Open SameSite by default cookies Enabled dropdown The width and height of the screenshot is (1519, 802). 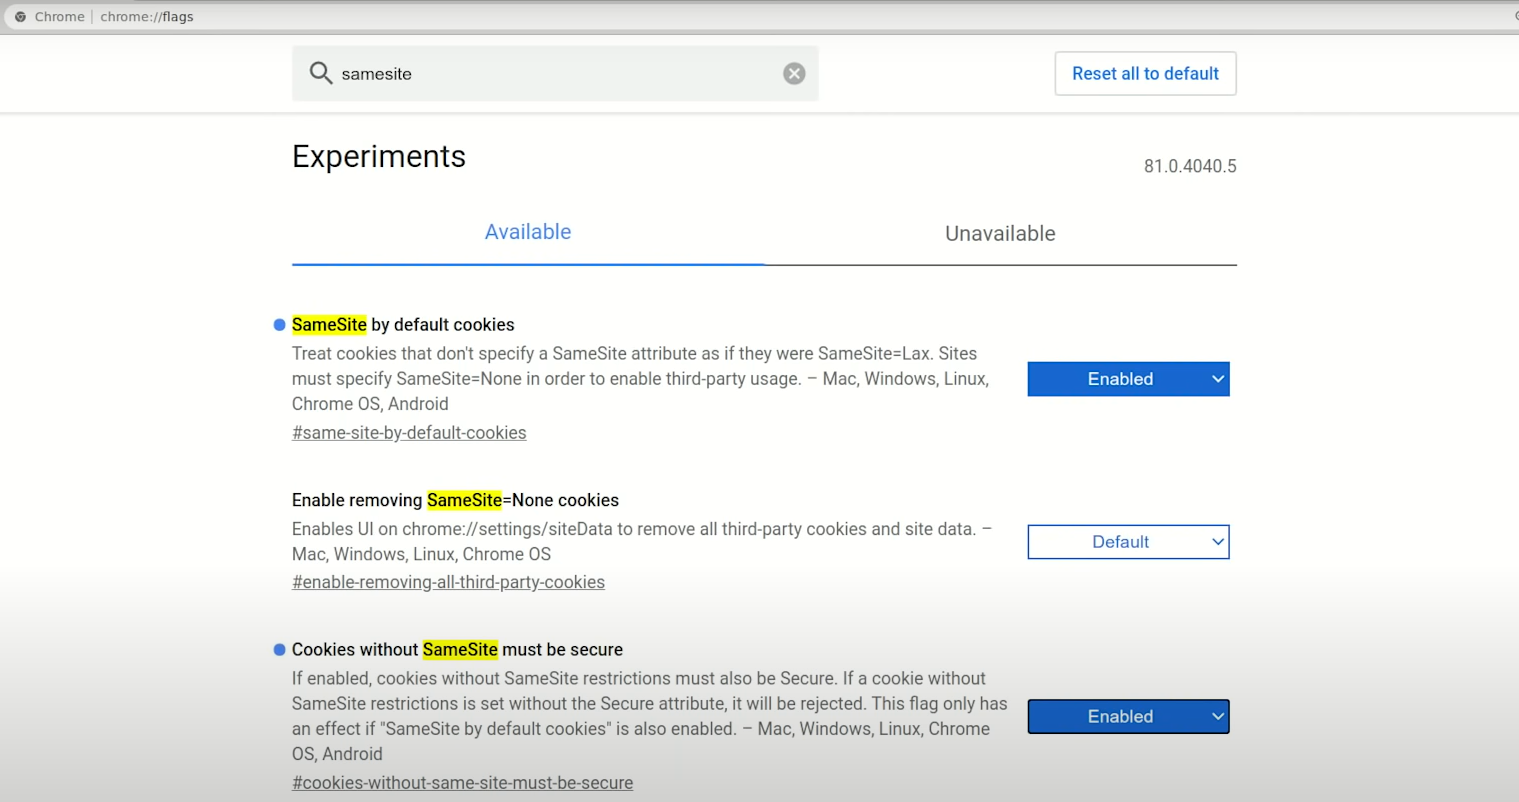click(x=1128, y=379)
